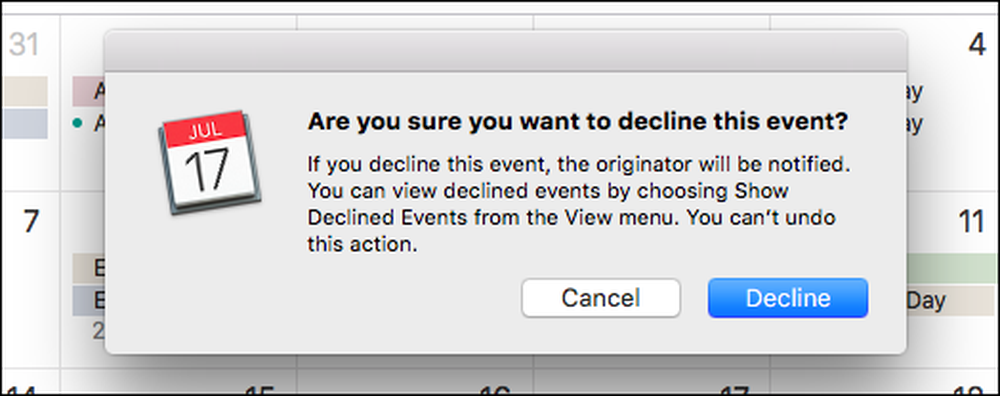Click the blue-gray event bar under 31
1000x396 pixels.
25,123
